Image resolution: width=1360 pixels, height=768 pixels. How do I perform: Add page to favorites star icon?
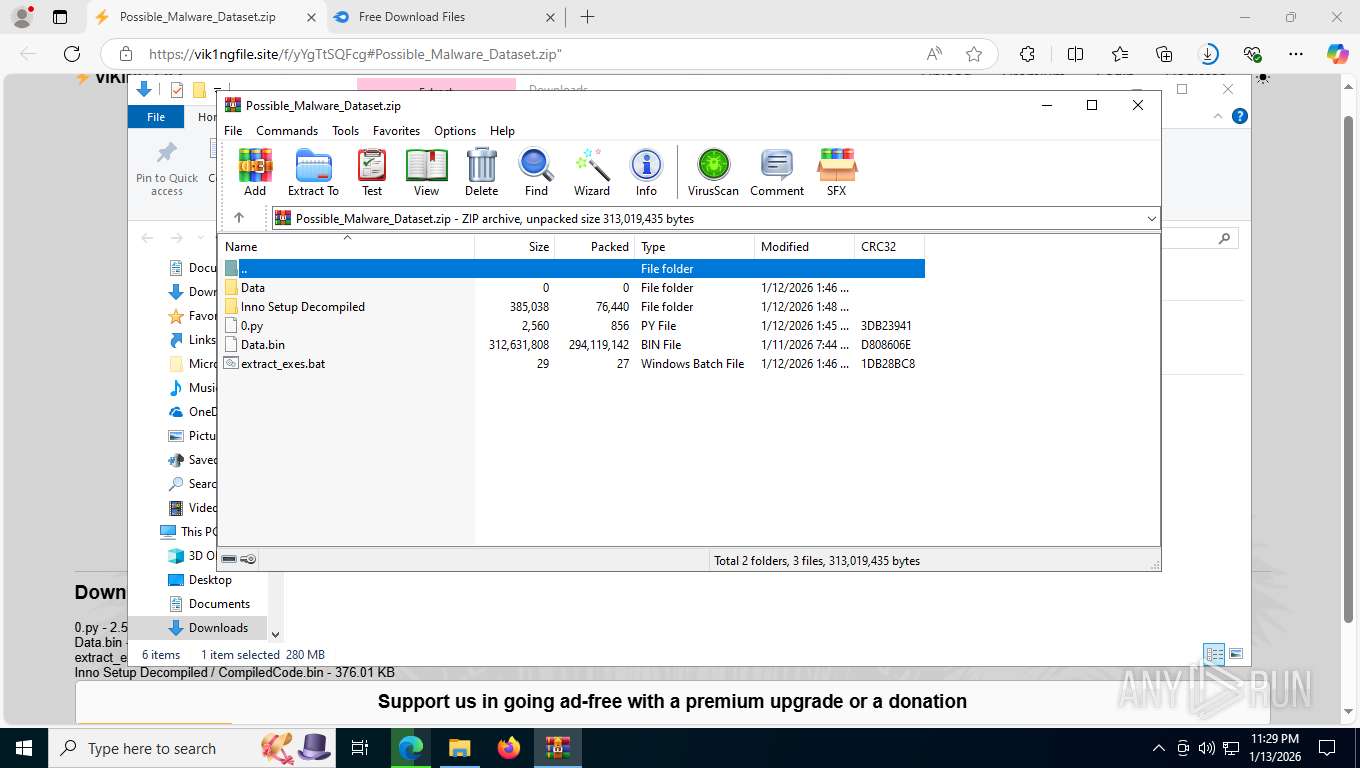(974, 54)
